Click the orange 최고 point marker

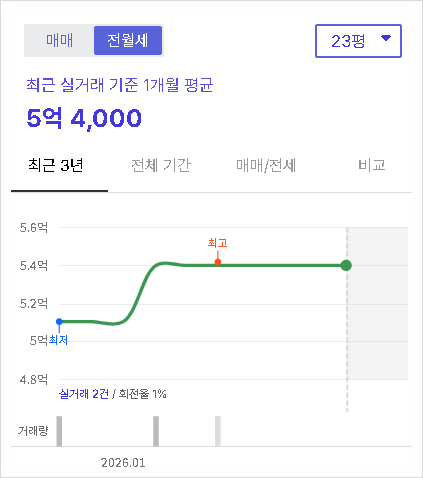point(218,262)
